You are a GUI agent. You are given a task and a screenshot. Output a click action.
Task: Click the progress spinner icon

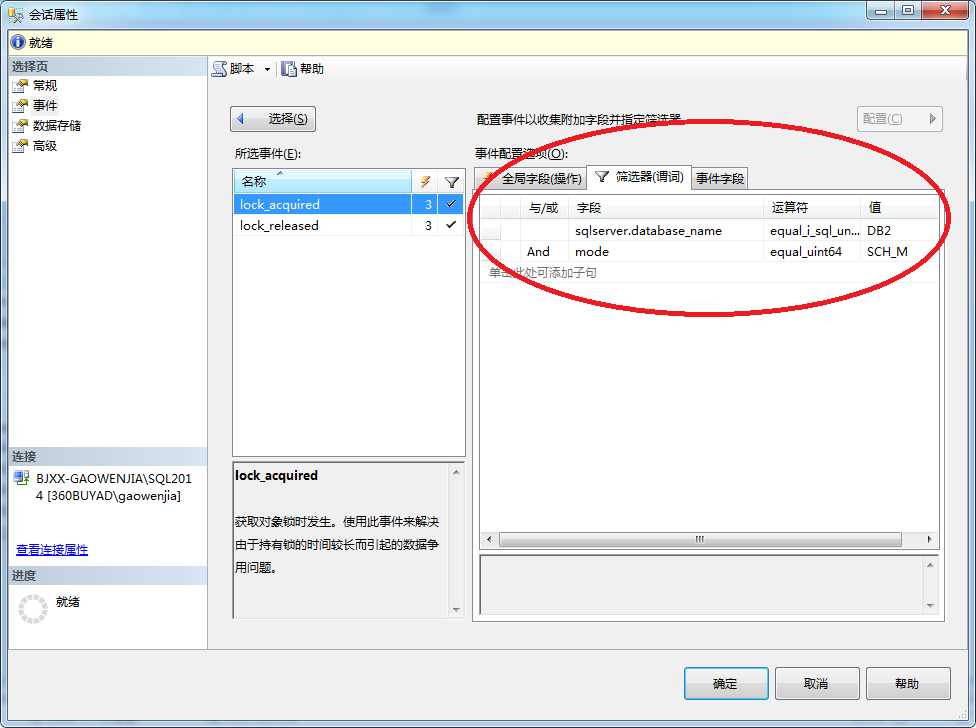33,609
